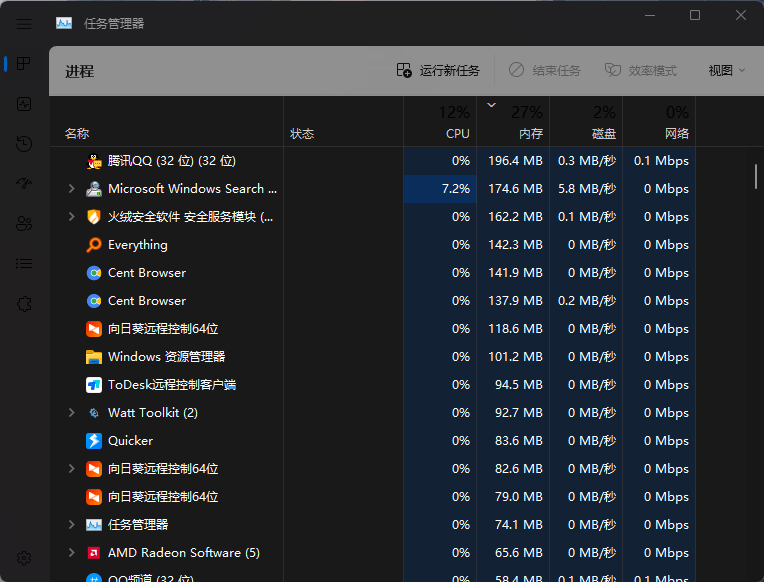Click the vertical scrollbar thumb
Image resolution: width=764 pixels, height=582 pixels.
tap(756, 176)
